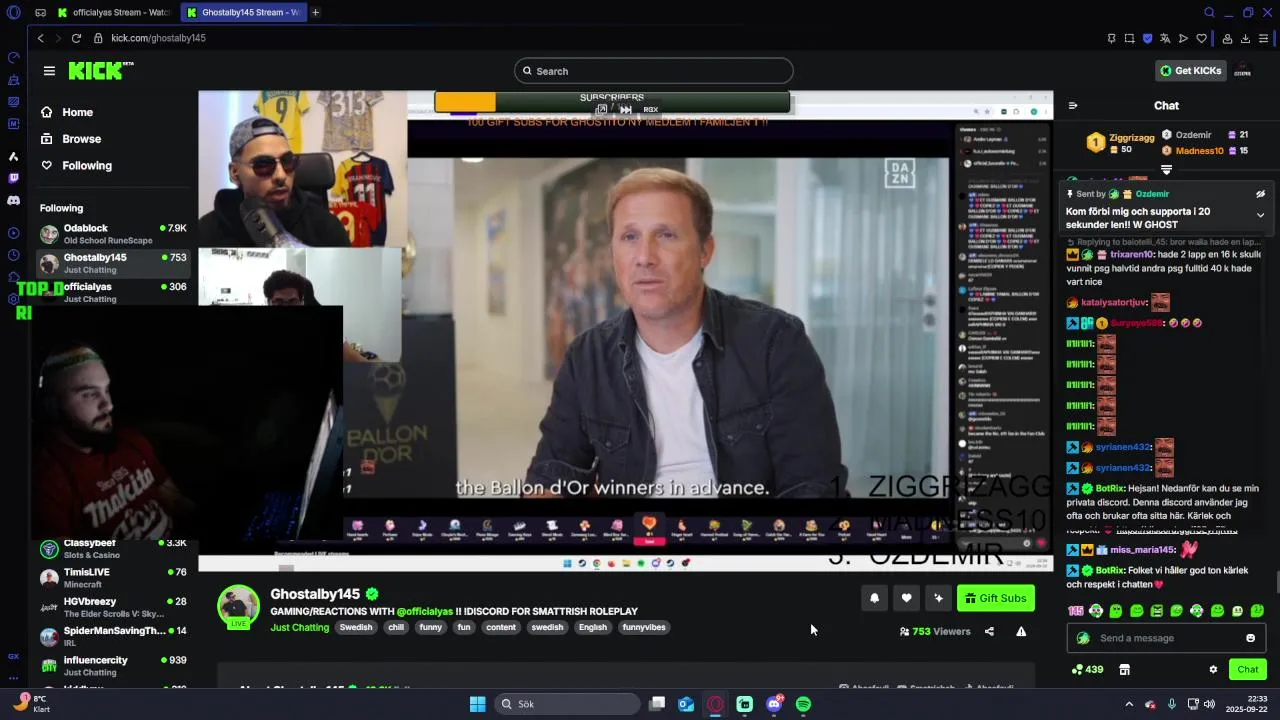Open SpiderManSavingTh... IRL channel
Viewport: 1280px width, 720px height.
pos(113,636)
